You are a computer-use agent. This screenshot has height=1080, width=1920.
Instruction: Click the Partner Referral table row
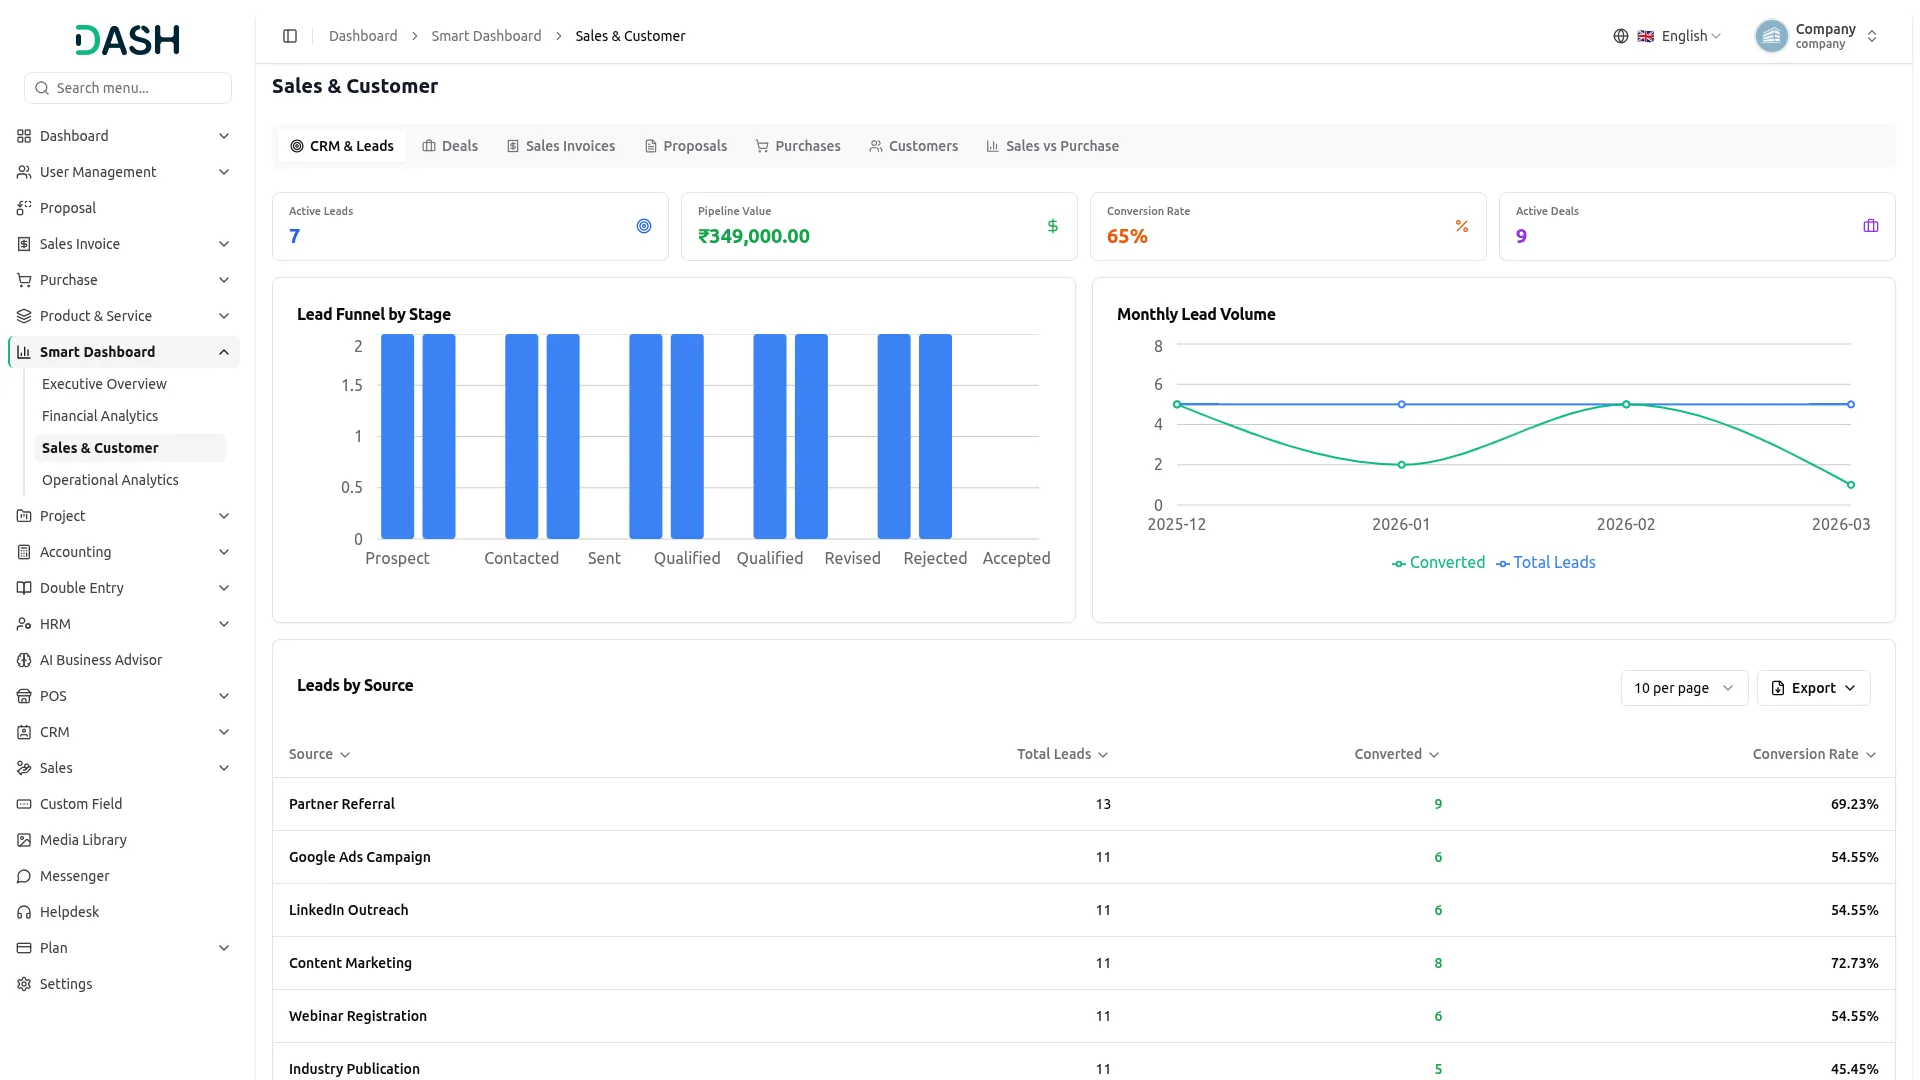1083,804
